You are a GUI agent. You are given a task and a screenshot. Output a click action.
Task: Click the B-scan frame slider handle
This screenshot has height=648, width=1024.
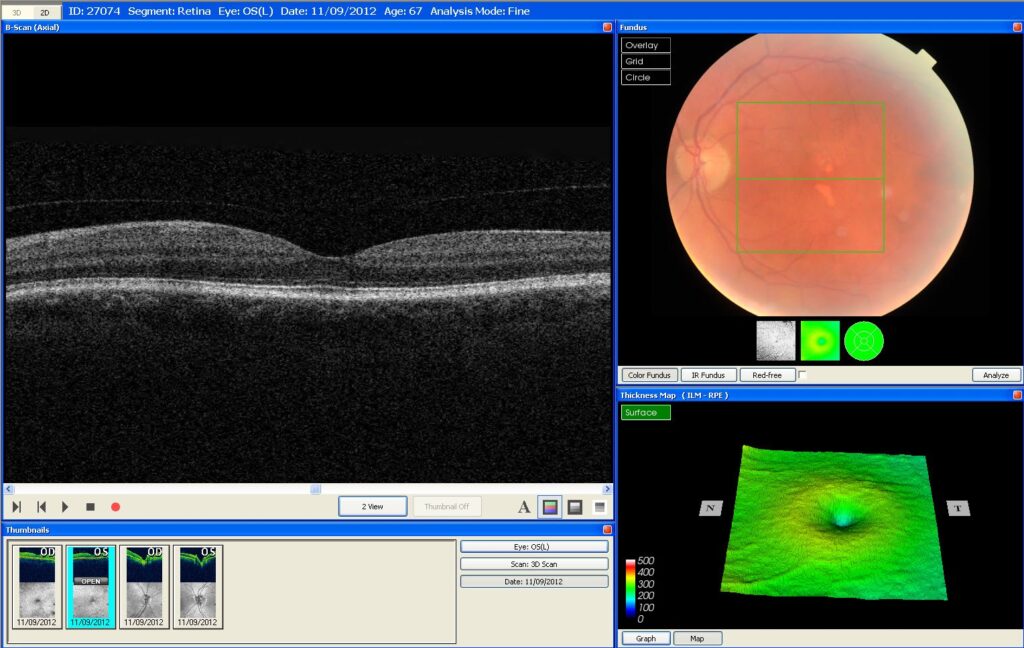click(315, 489)
